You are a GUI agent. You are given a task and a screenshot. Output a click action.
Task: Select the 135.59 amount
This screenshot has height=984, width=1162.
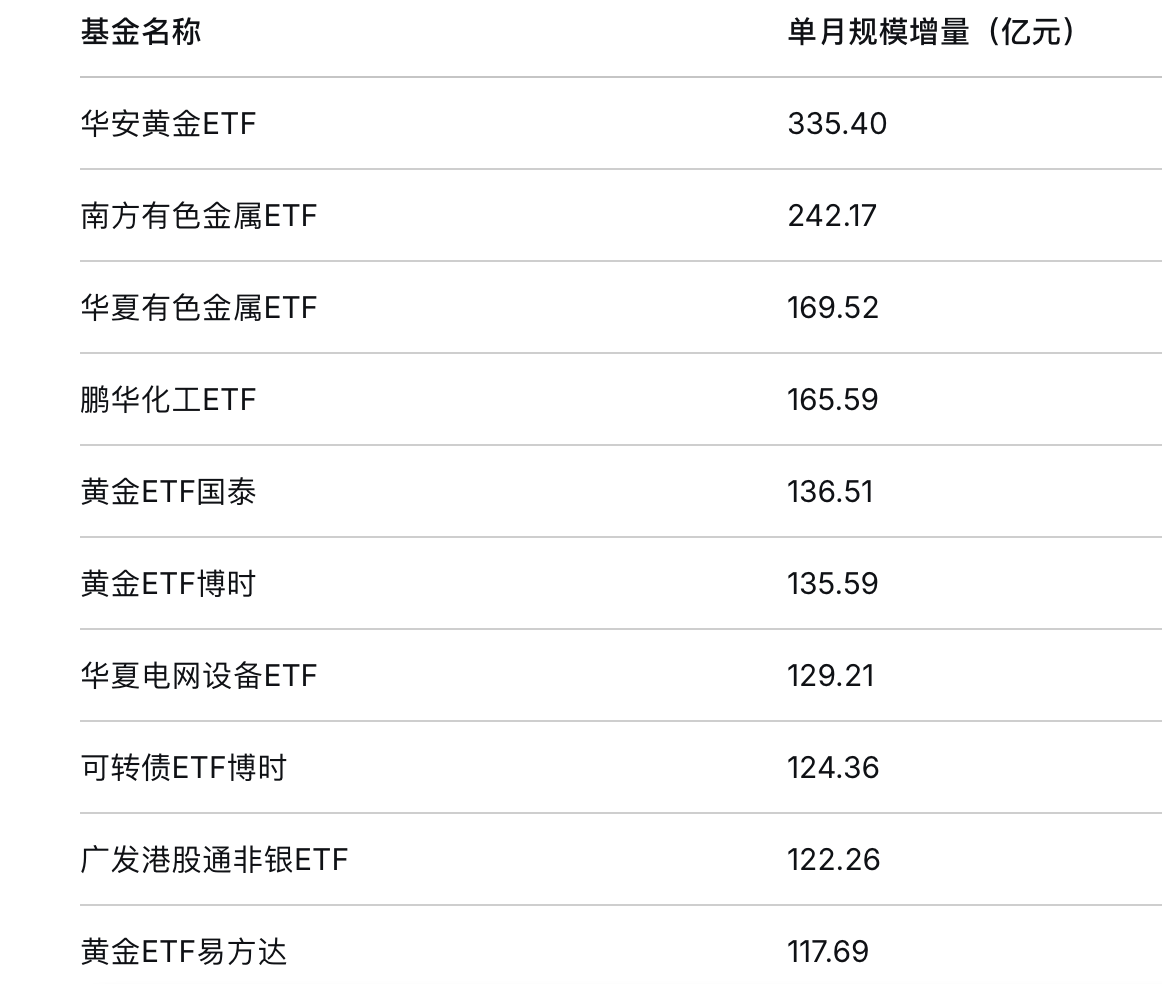833,584
